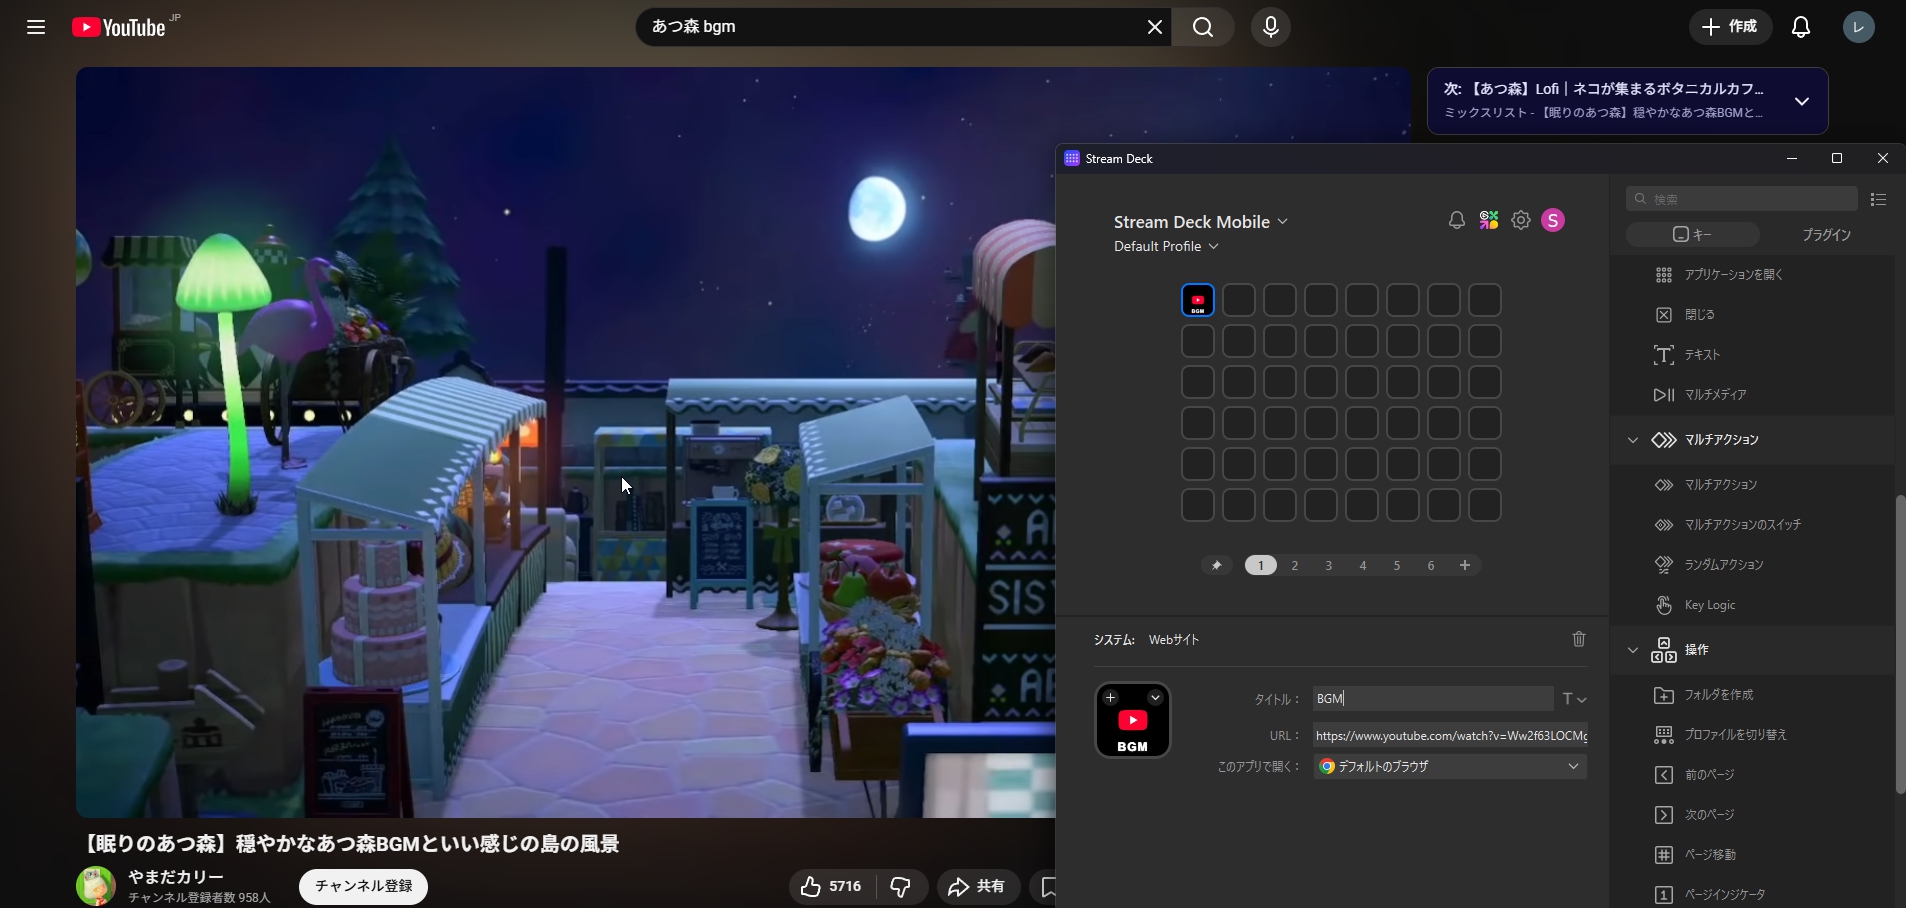Open the デフォルトのブラウザ combo box

point(1449,767)
